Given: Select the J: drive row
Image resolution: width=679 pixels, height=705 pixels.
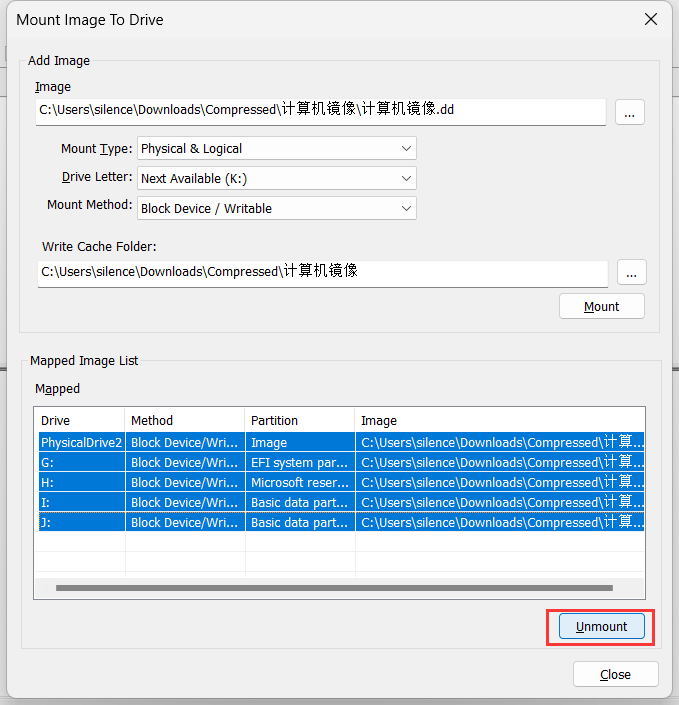Looking at the screenshot, I should coord(341,522).
